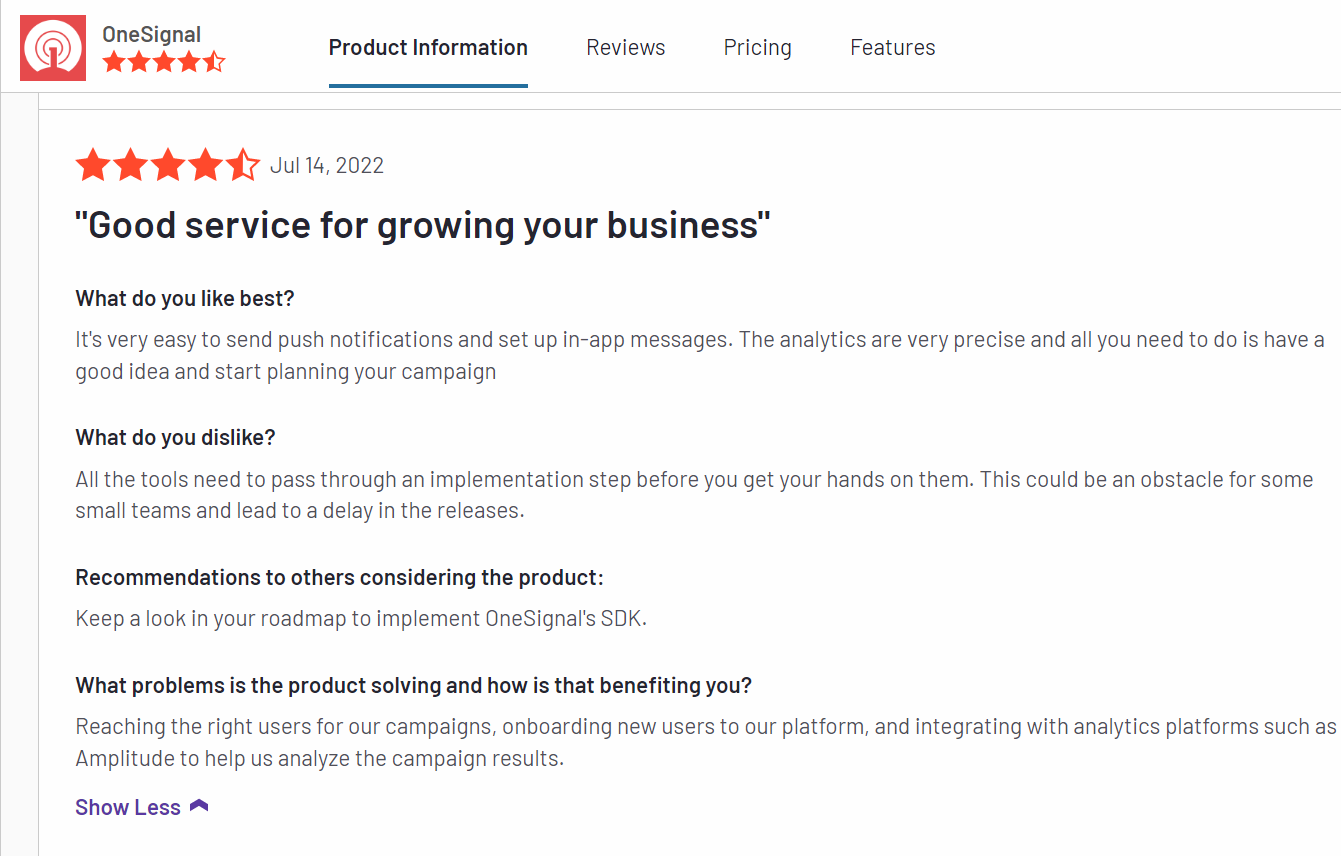1341x856 pixels.
Task: Click the "What do you dislike?" heading
Action: 175,438
